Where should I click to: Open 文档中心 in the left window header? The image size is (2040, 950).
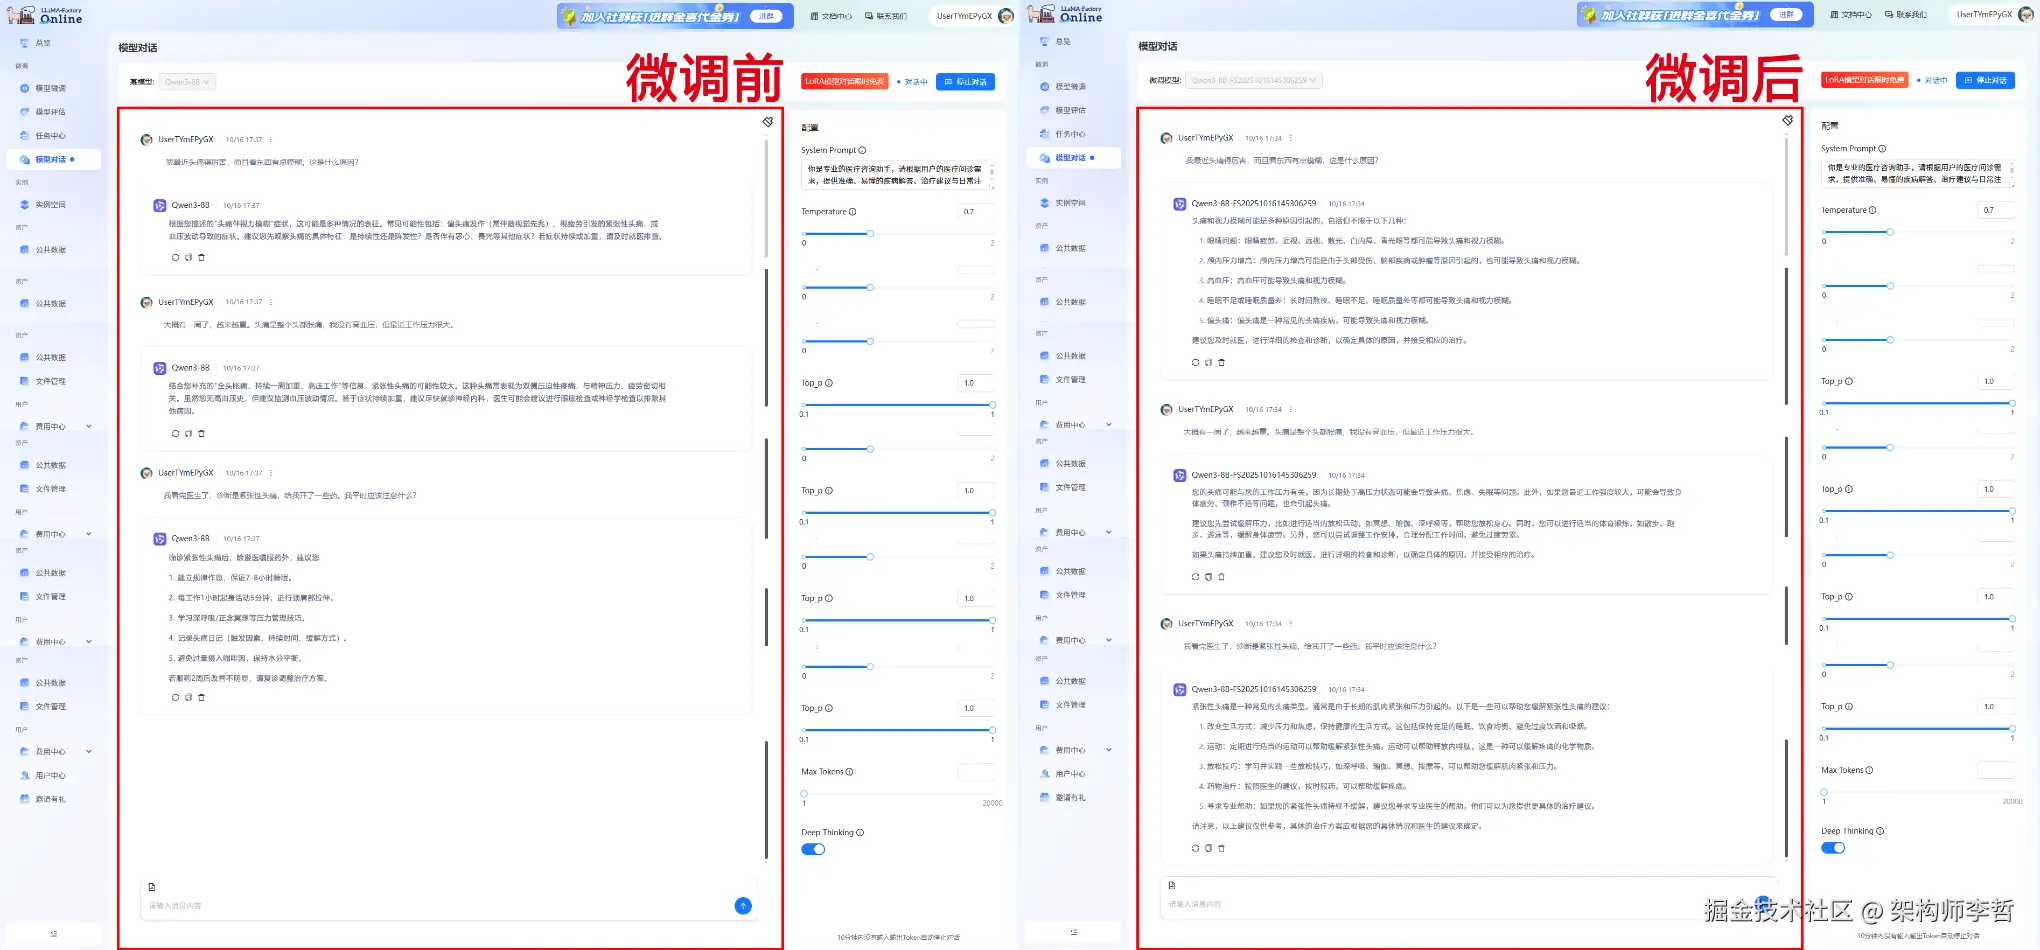831,16
